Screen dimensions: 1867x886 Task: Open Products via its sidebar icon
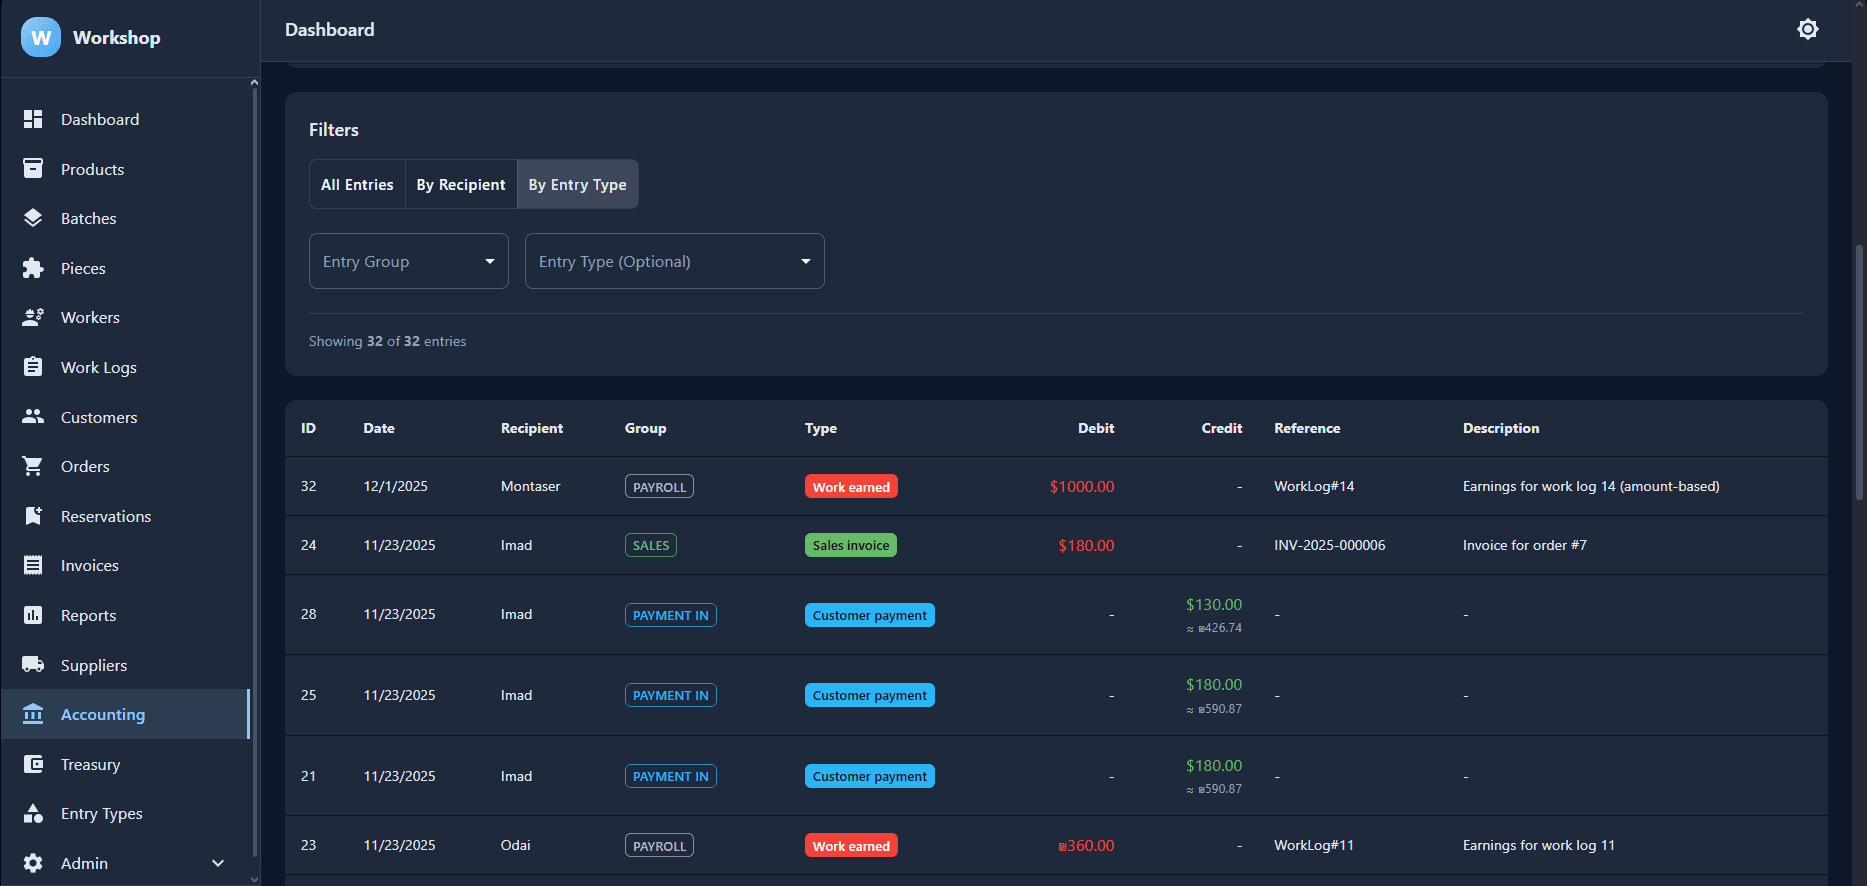33,169
